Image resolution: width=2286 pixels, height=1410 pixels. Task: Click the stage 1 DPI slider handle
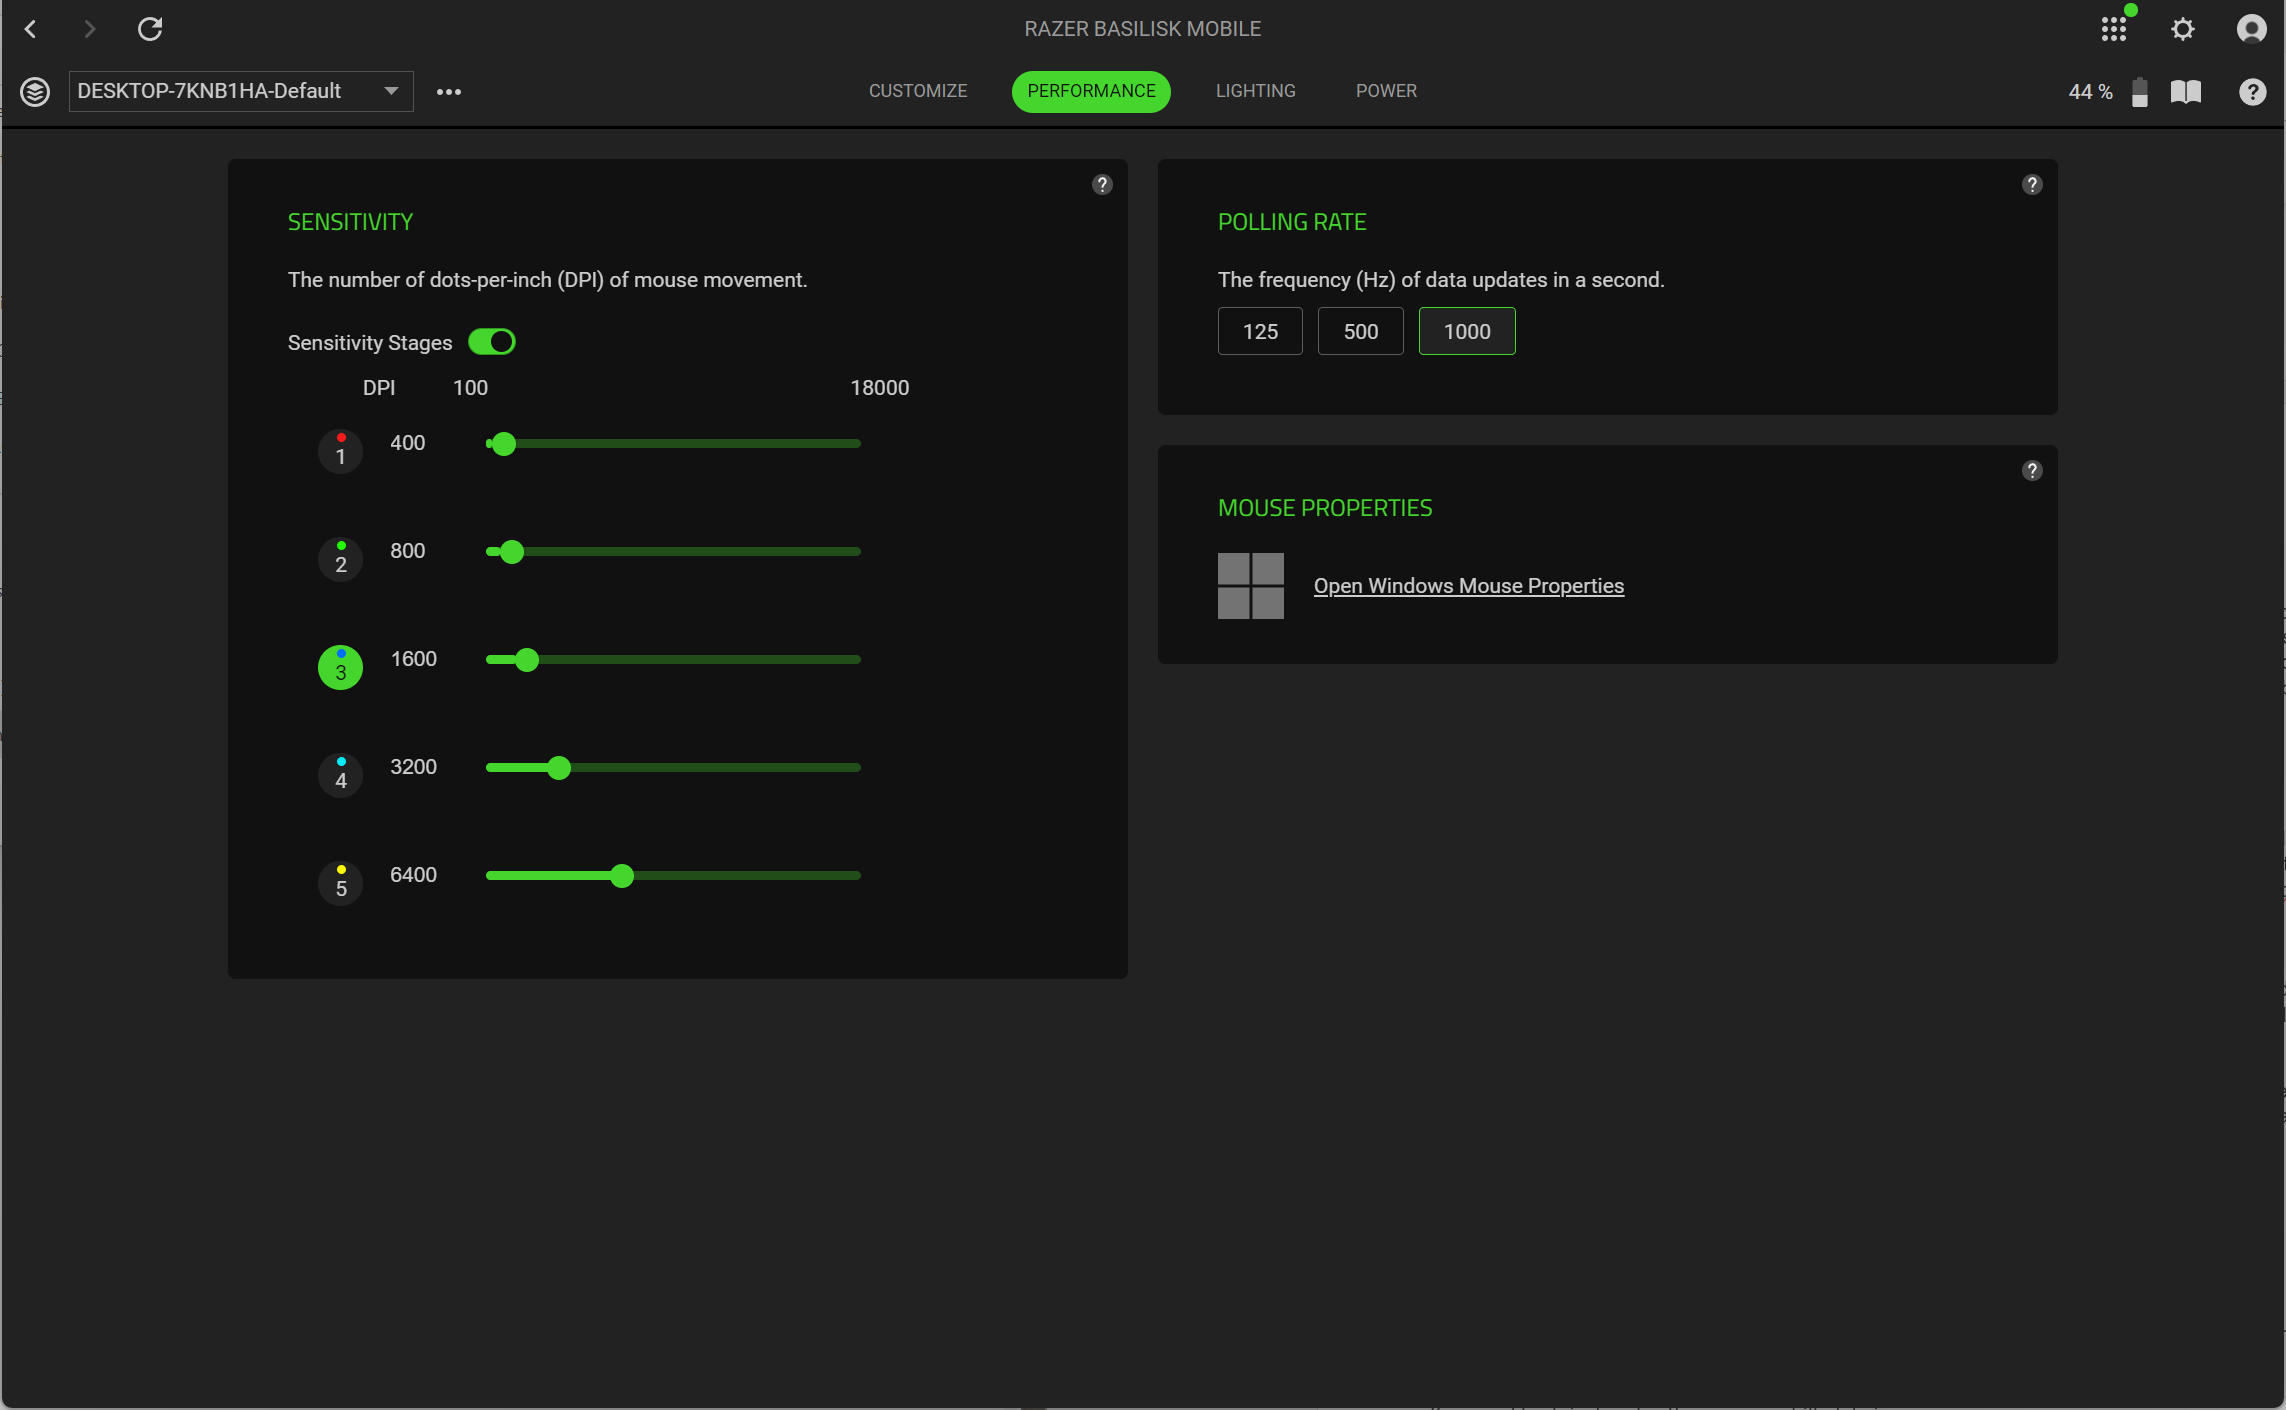click(x=504, y=443)
